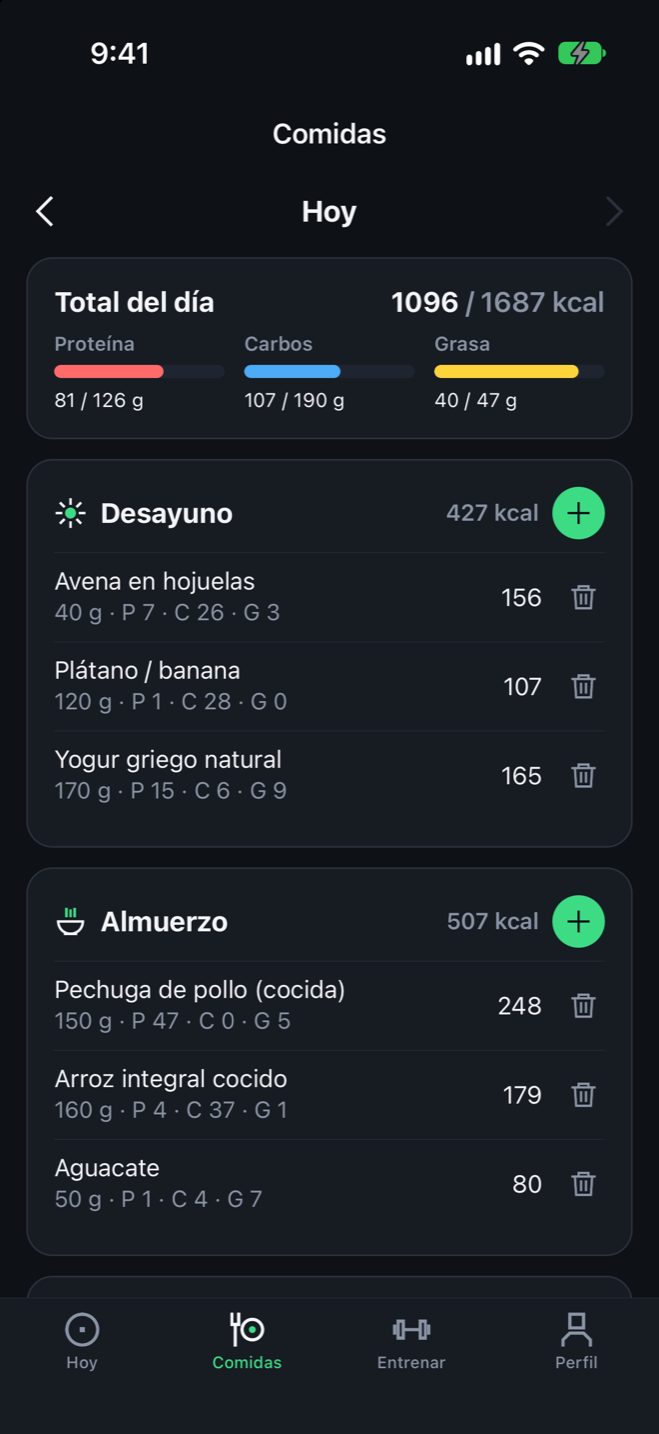Delete the Aguacate entry
Viewport: 659px width, 1434px height.
coord(583,1184)
